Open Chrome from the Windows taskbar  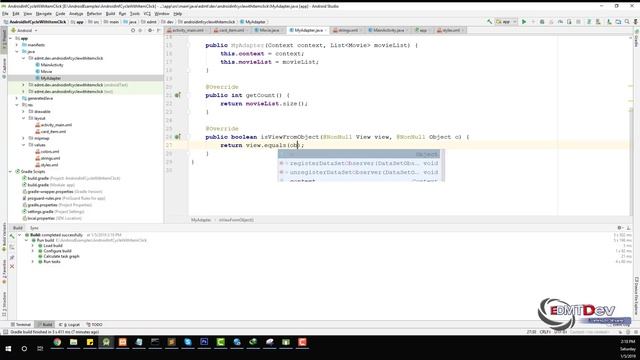click(x=57, y=342)
